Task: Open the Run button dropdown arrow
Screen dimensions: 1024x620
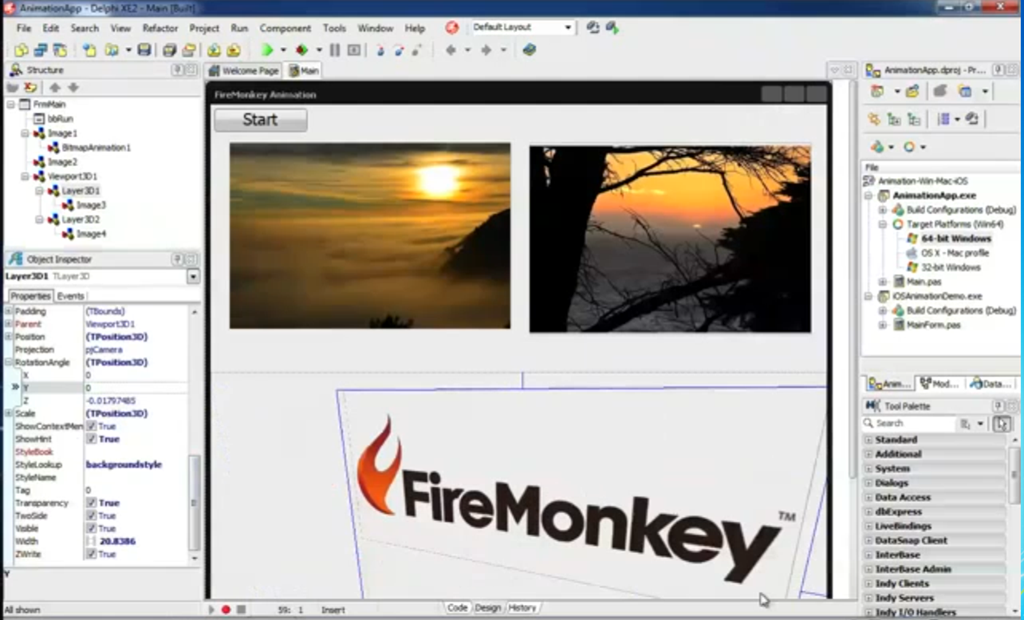Action: pyautogui.click(x=283, y=50)
